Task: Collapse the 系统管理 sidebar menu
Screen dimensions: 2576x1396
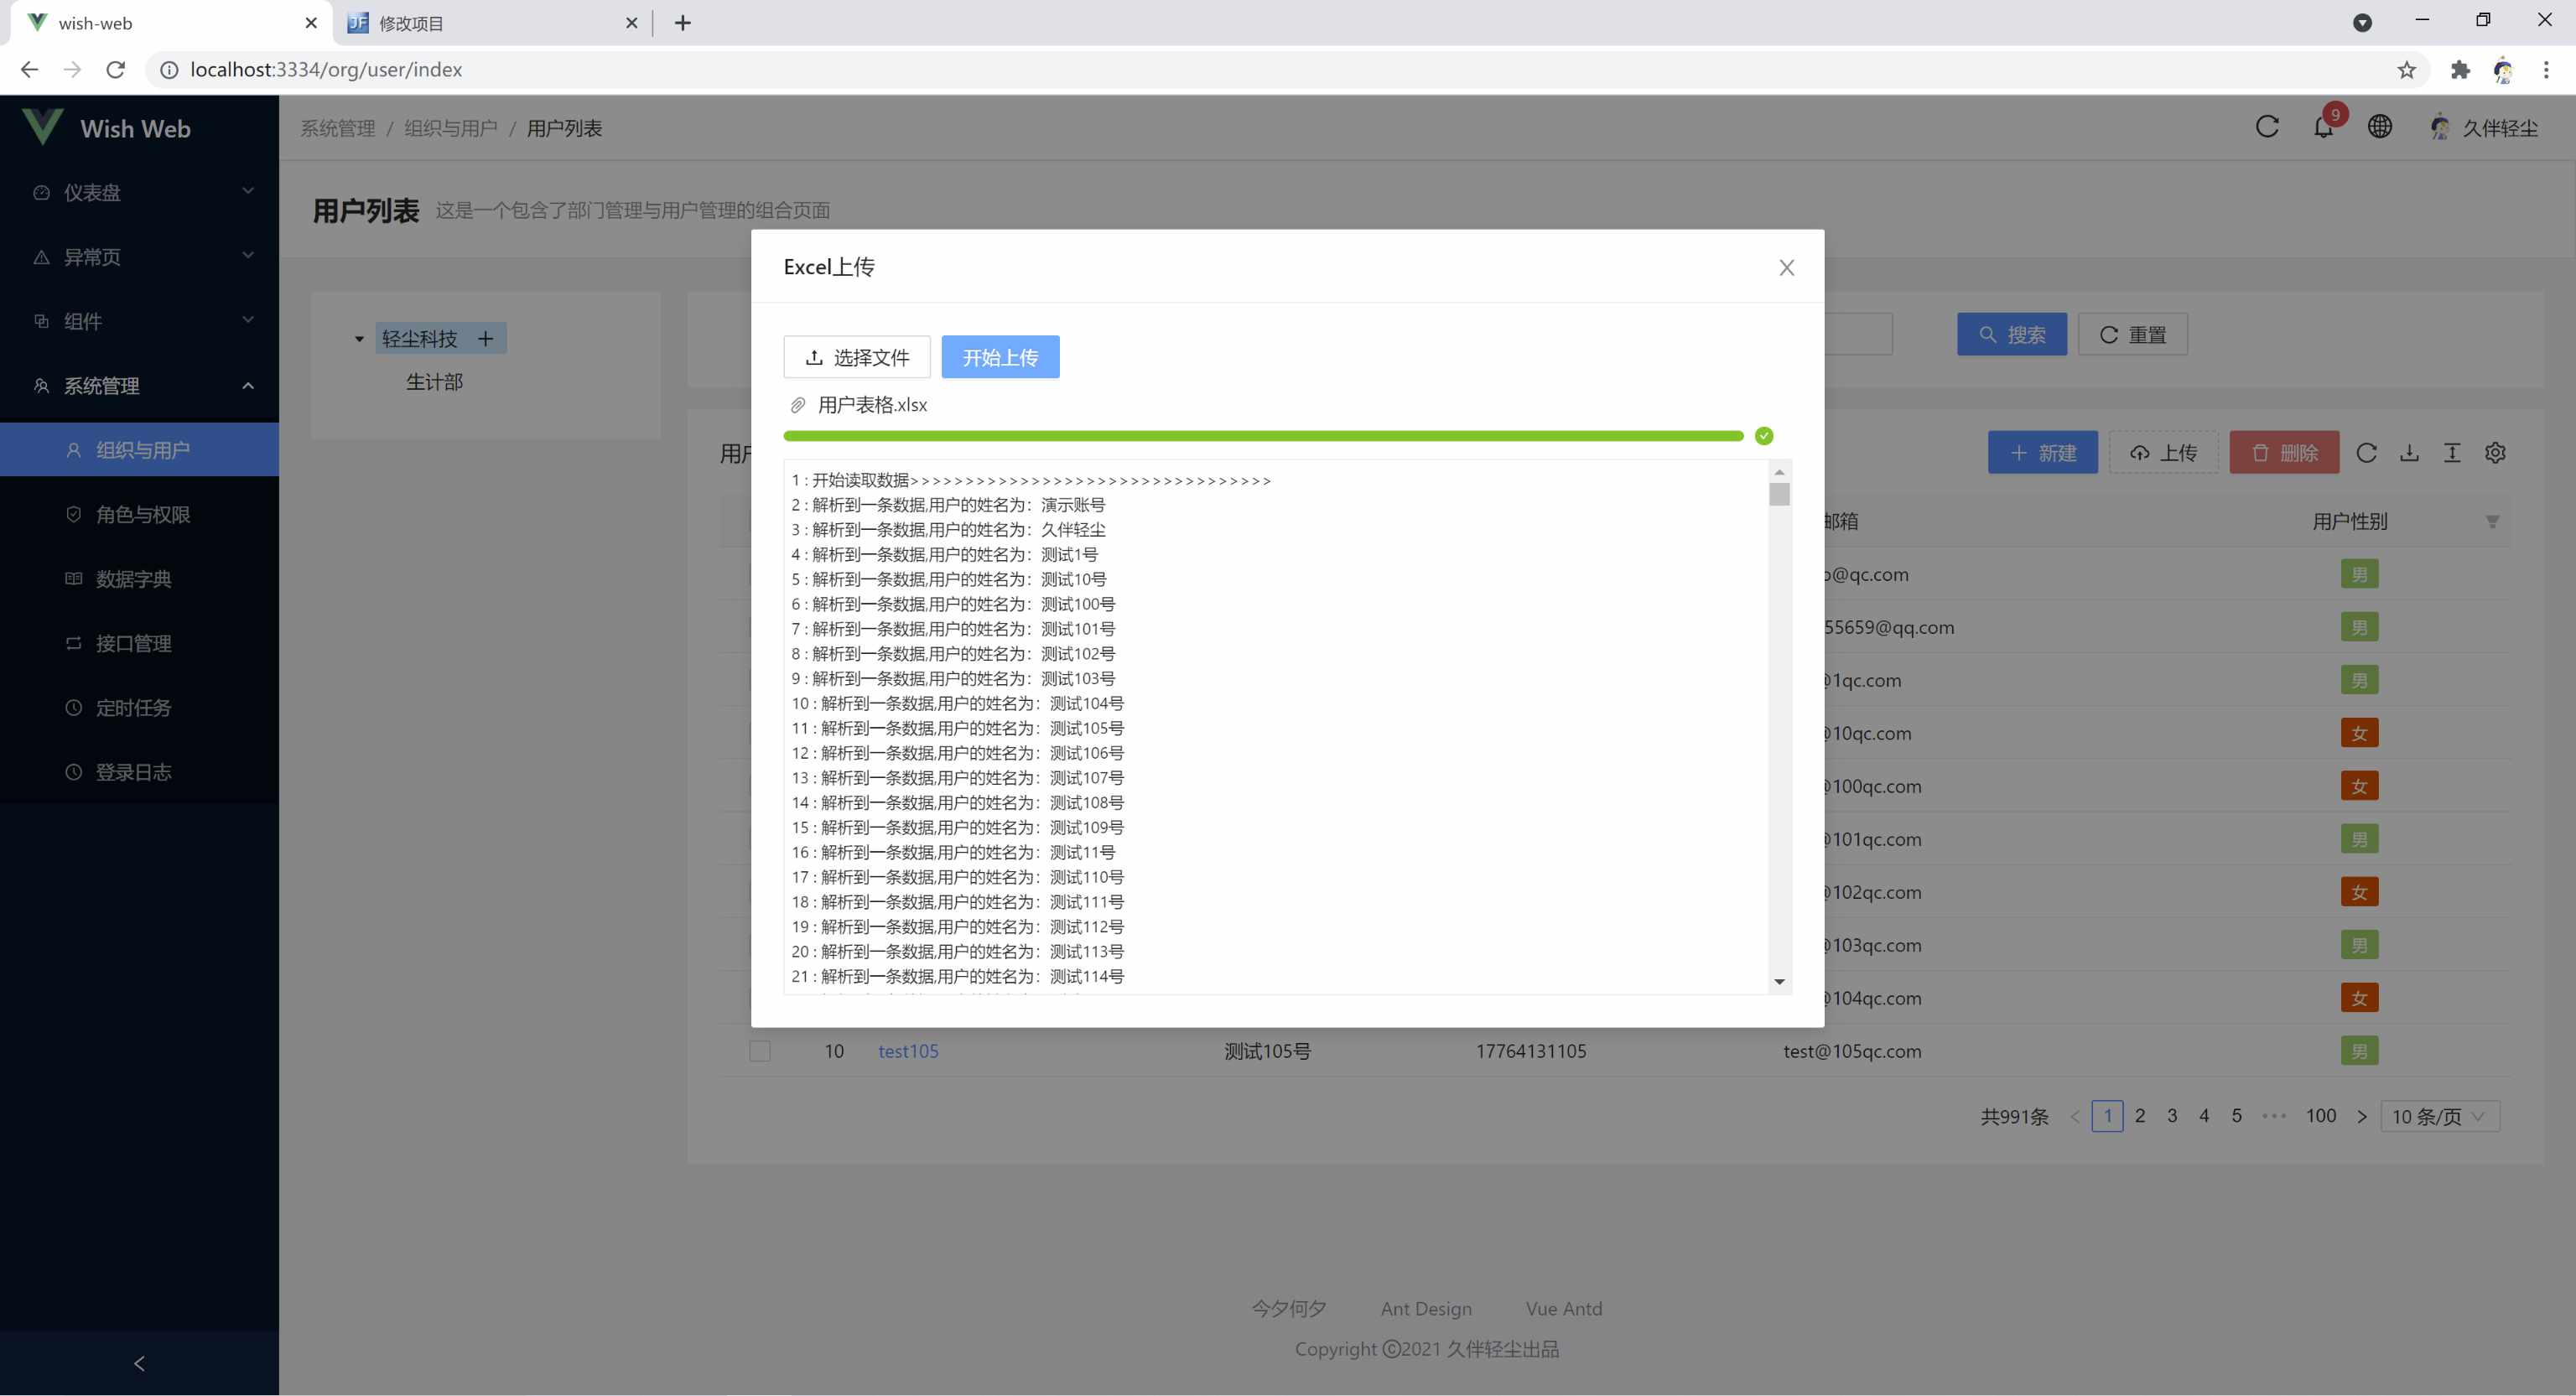Action: click(x=140, y=386)
